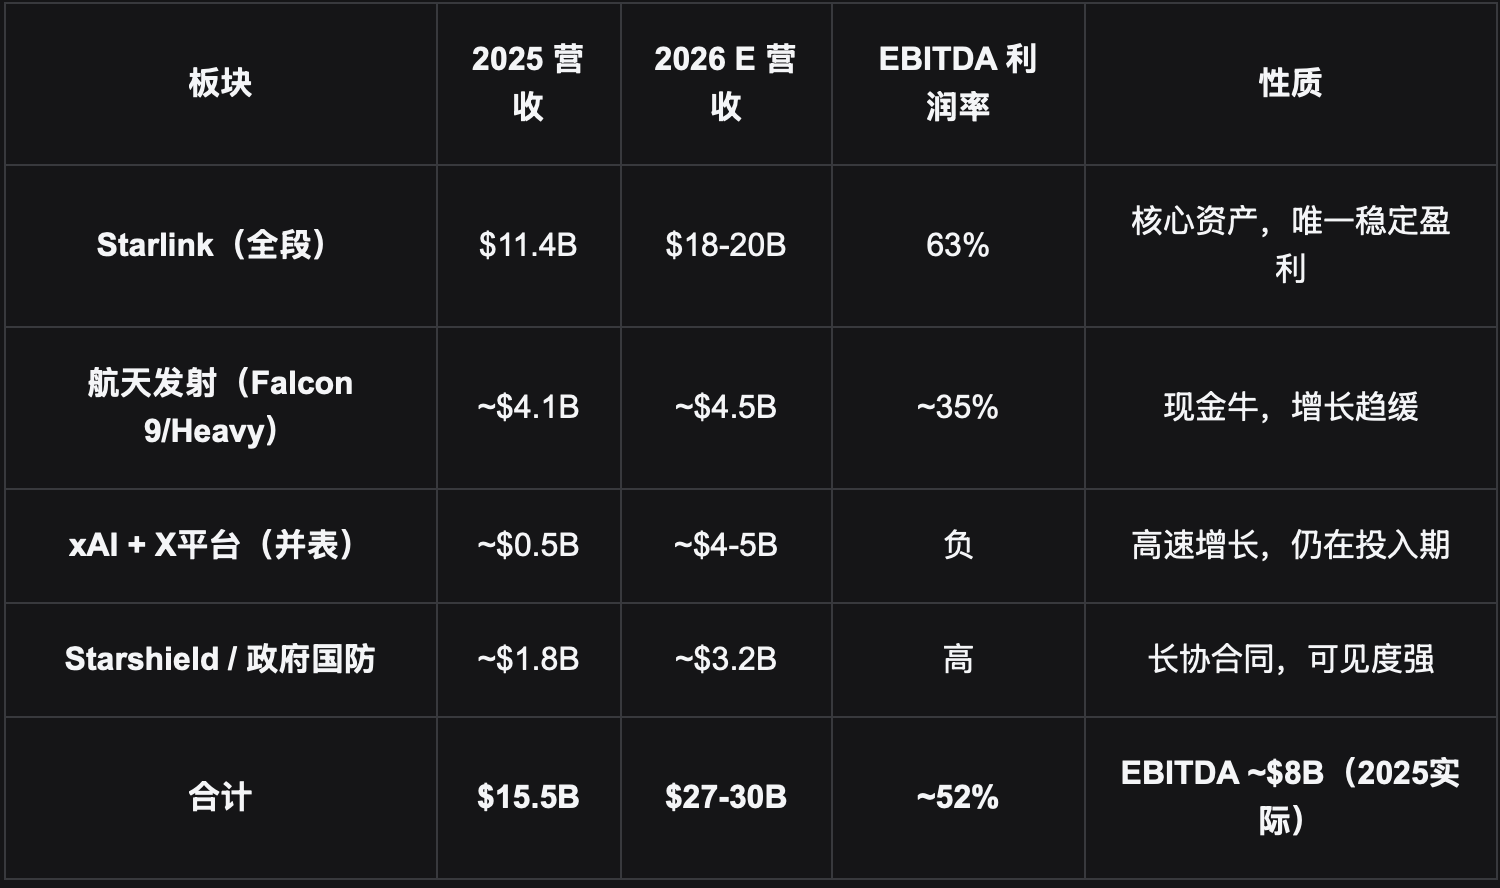Select the $18-20B forecast cell
Screen dimensions: 1500x888
(725, 245)
